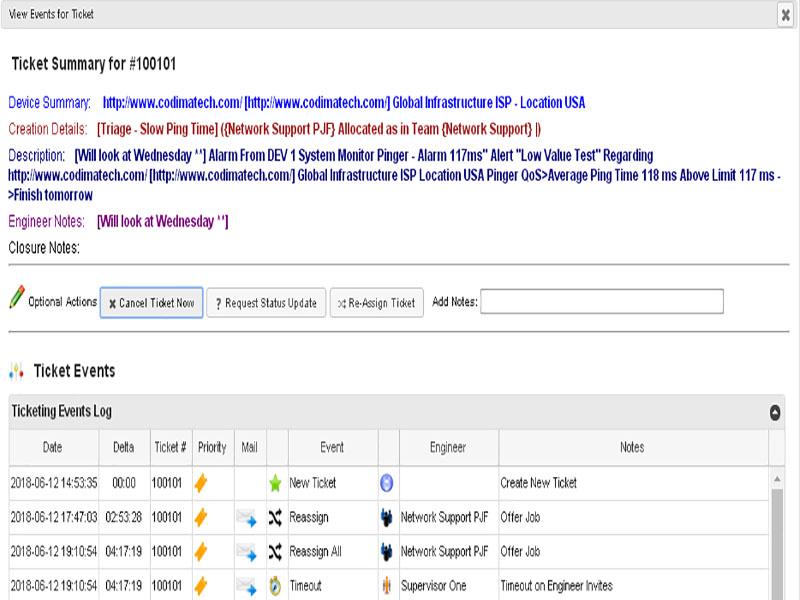
Task: Click priority icon in New Ticket row
Action: coord(201,483)
